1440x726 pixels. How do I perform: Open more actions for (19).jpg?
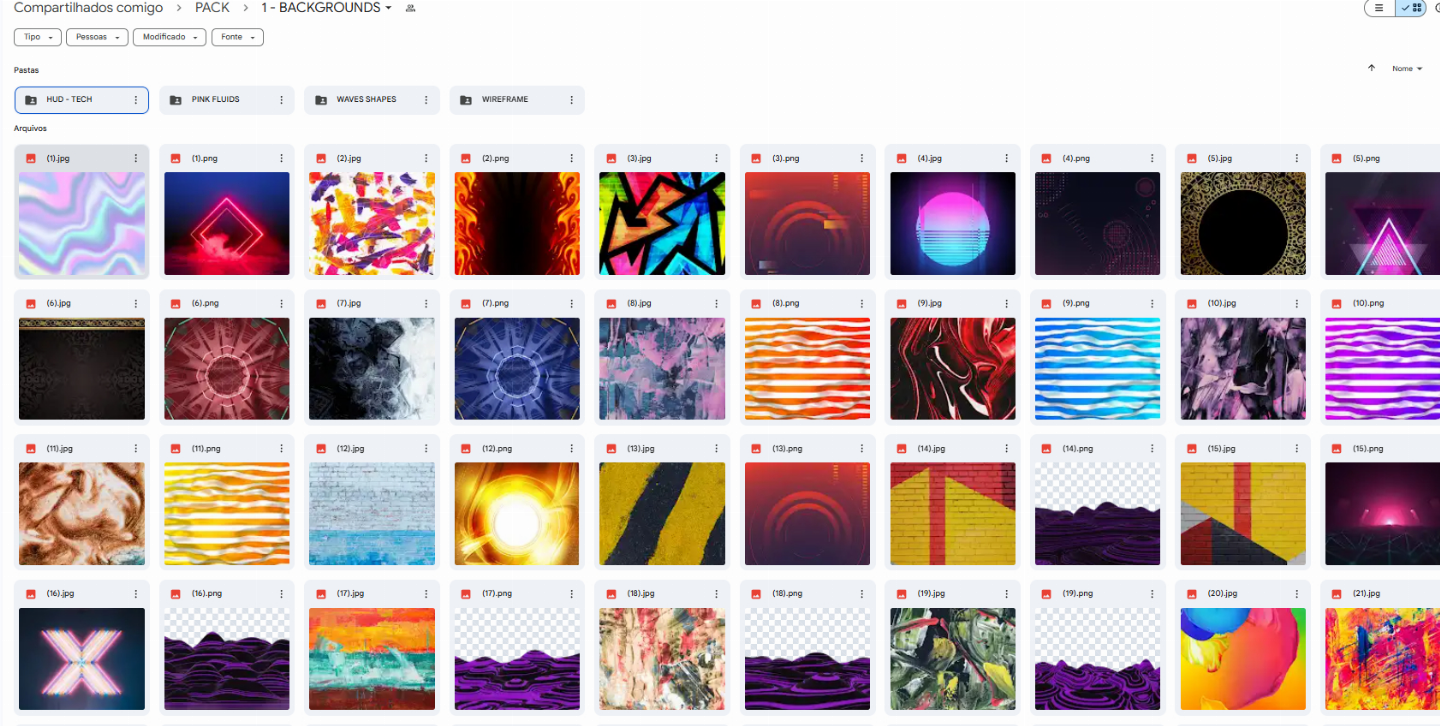point(1007,594)
